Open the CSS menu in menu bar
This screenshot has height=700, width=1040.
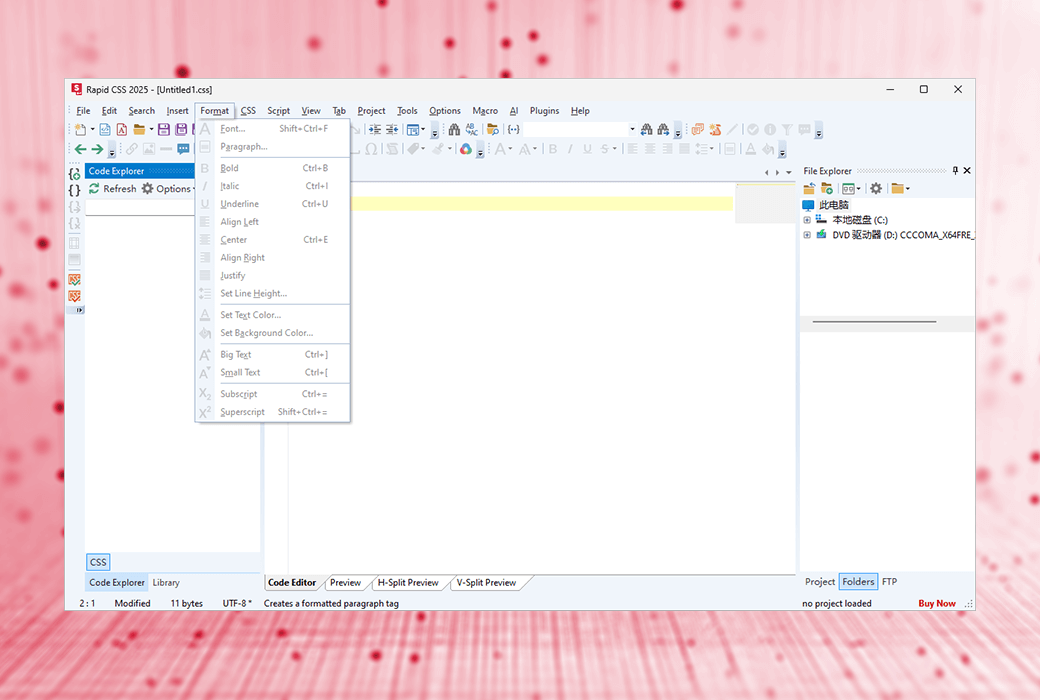(248, 111)
